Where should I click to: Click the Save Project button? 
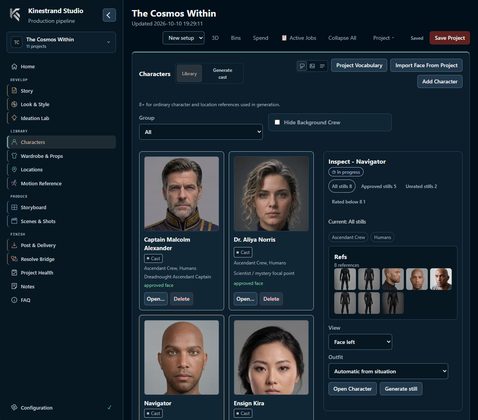pyautogui.click(x=450, y=38)
